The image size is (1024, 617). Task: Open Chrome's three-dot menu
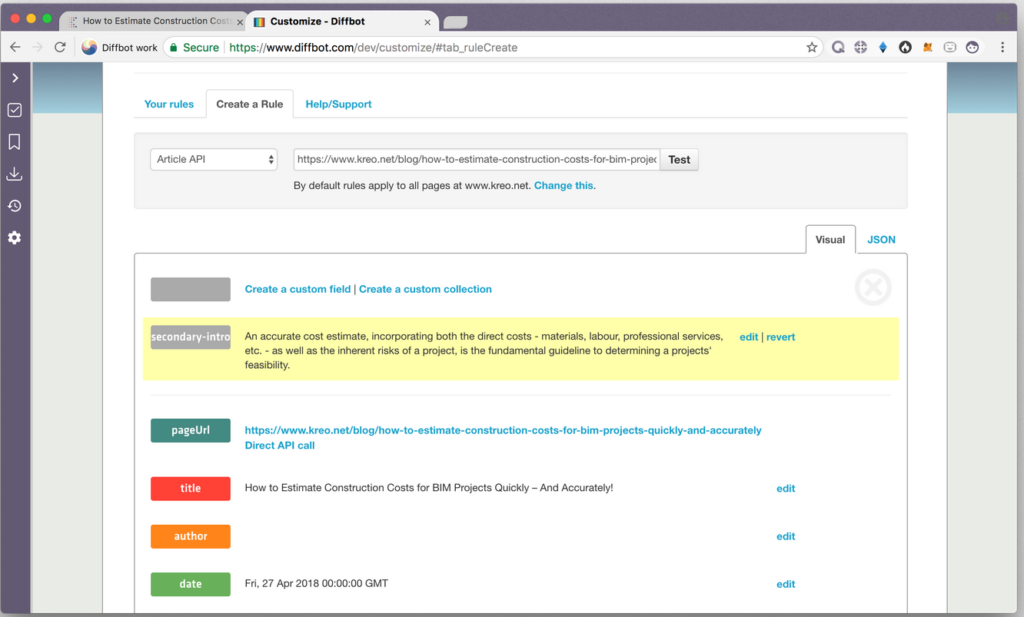(x=1003, y=46)
